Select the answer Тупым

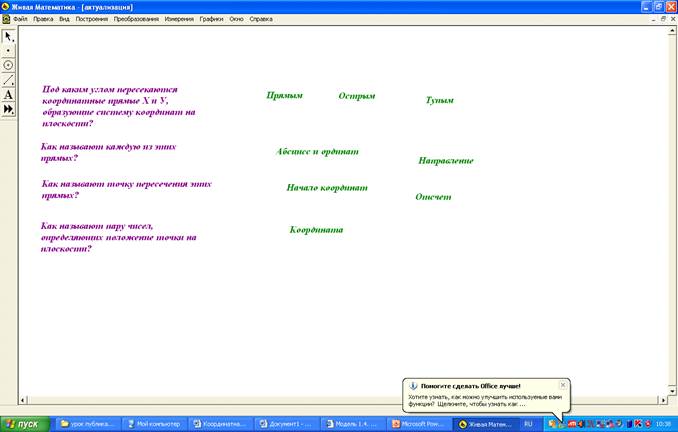pos(440,100)
